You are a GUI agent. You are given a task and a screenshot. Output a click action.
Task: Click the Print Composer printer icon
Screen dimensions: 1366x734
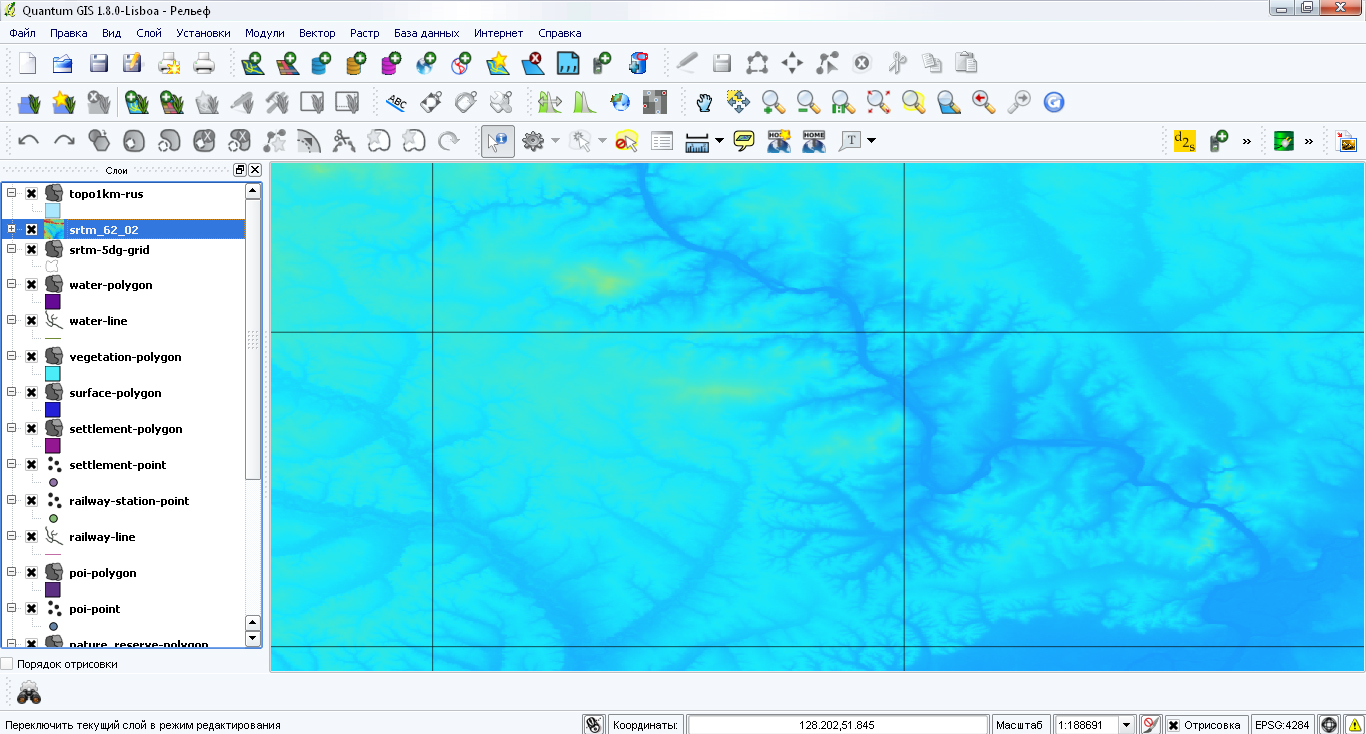203,64
